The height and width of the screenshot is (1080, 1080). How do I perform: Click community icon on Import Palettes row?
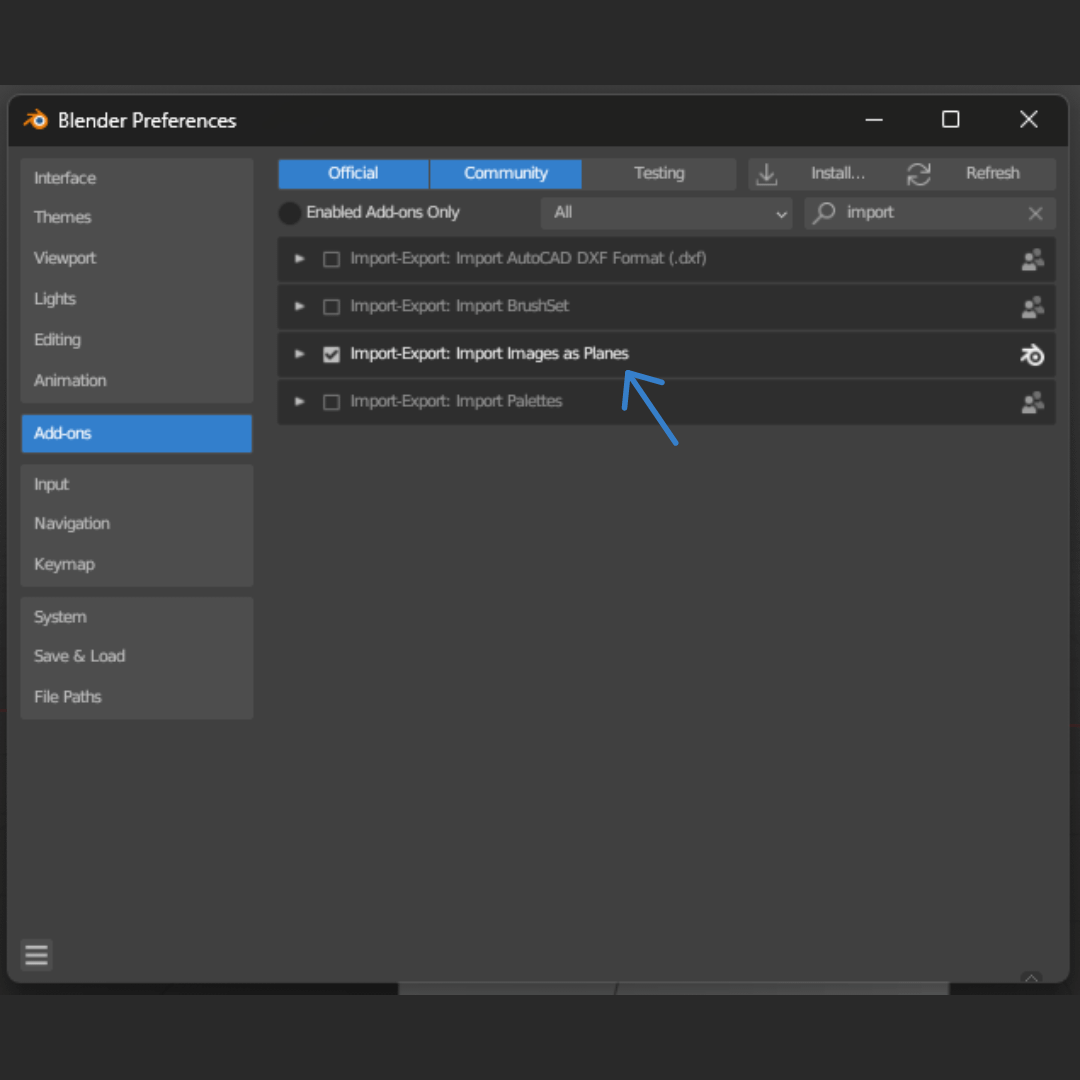tap(1032, 402)
